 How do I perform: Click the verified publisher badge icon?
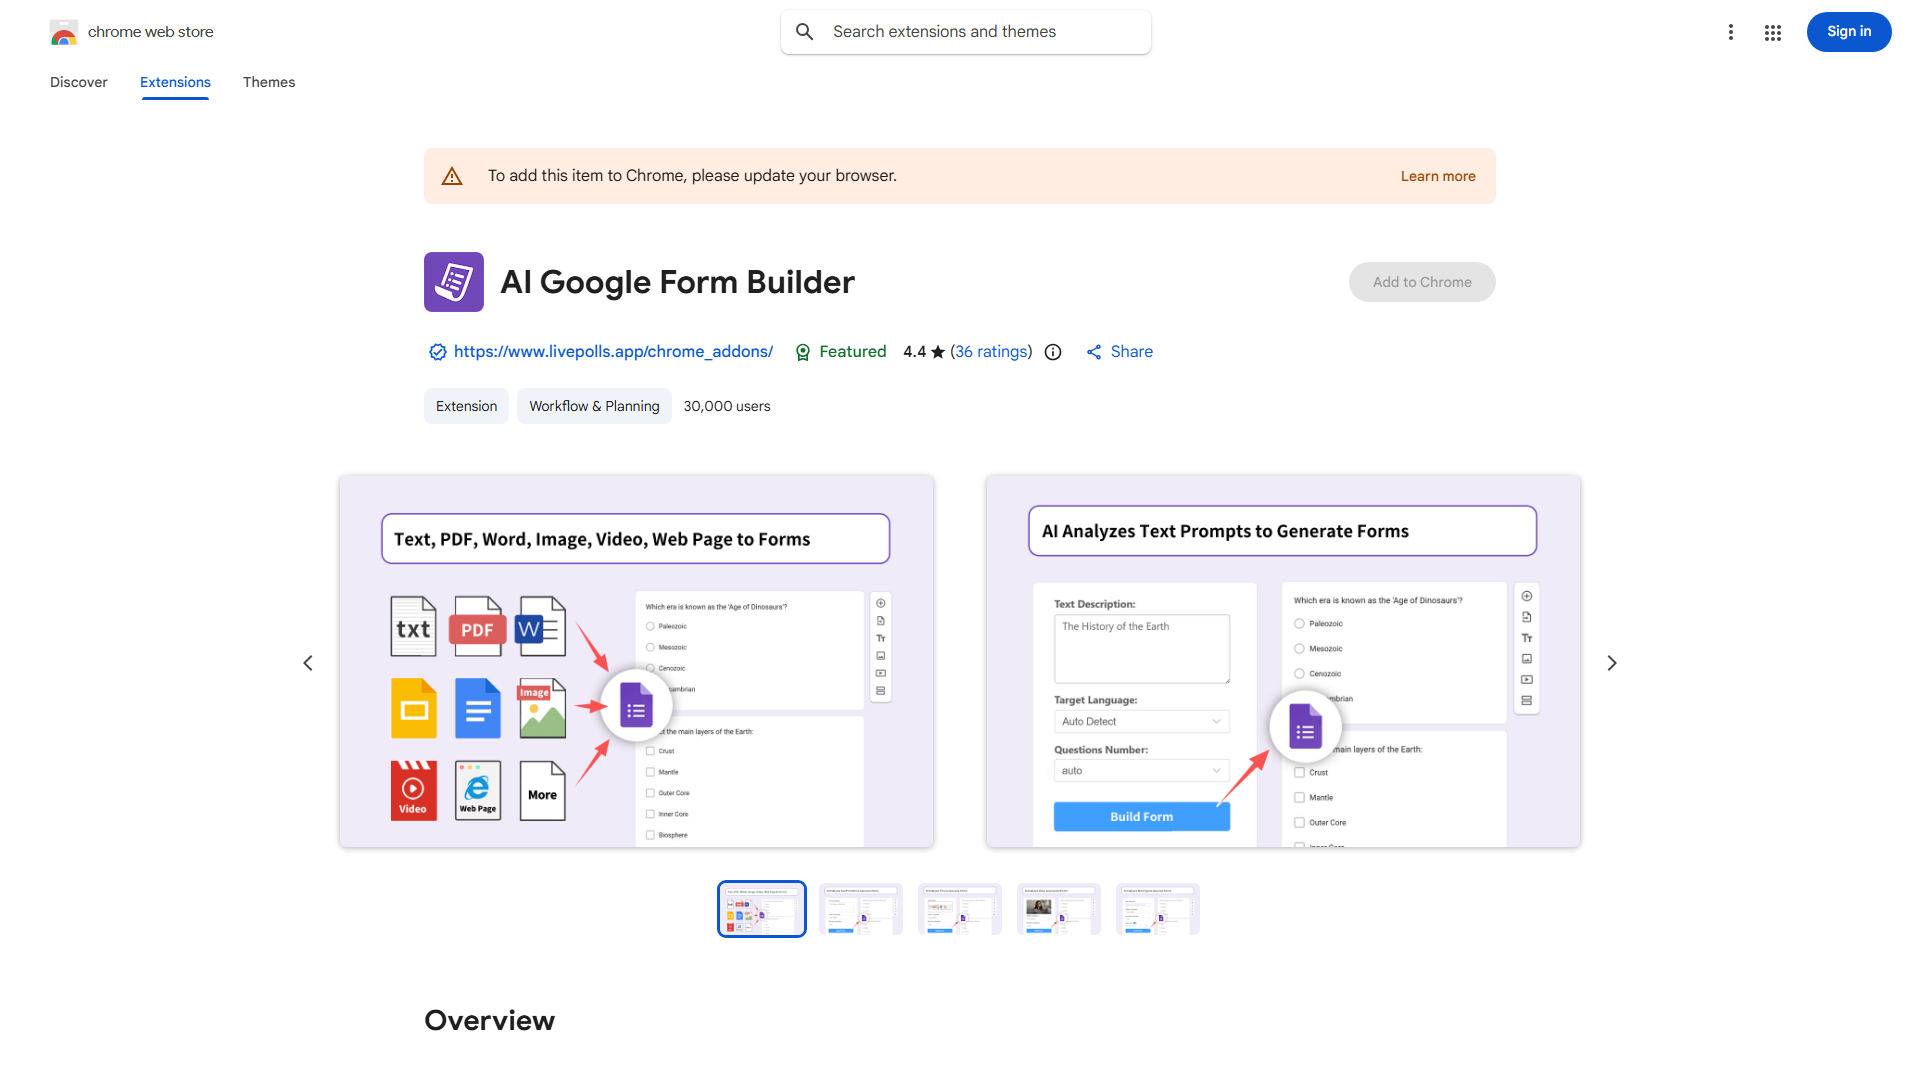tap(437, 351)
